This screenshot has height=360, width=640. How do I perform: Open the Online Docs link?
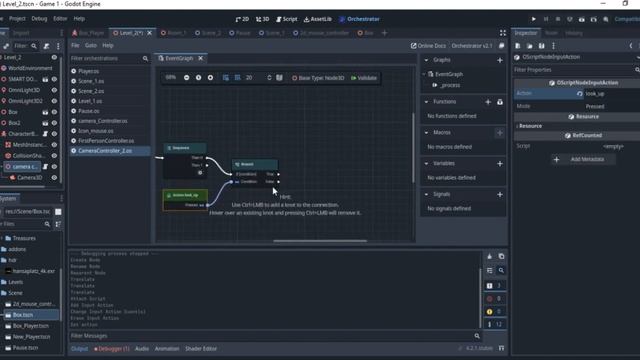click(428, 46)
